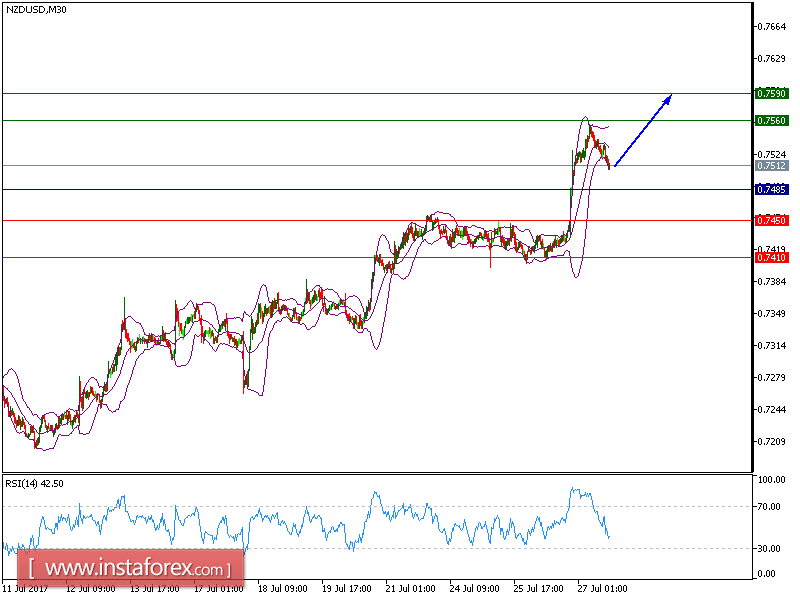Click the blue 0.7485 price tag
800x600 pixels.
point(772,188)
